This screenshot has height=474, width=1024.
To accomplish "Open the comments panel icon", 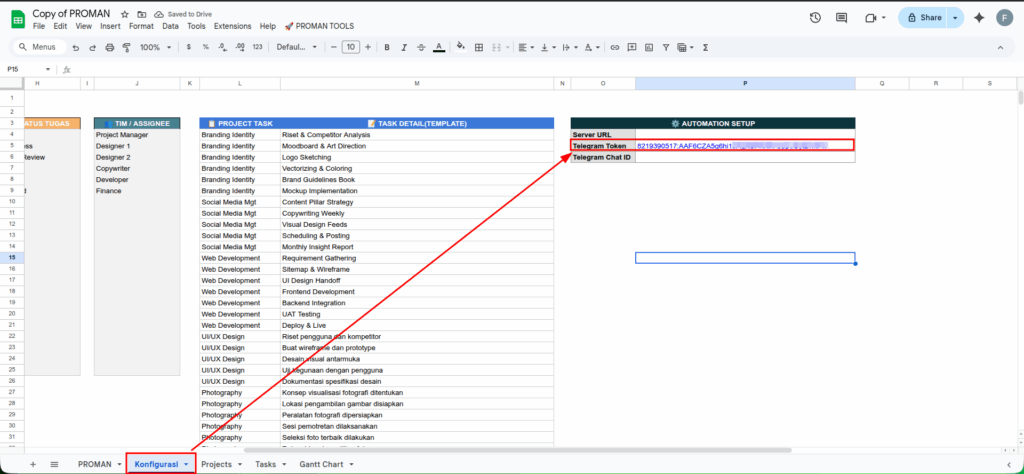I will click(x=842, y=18).
